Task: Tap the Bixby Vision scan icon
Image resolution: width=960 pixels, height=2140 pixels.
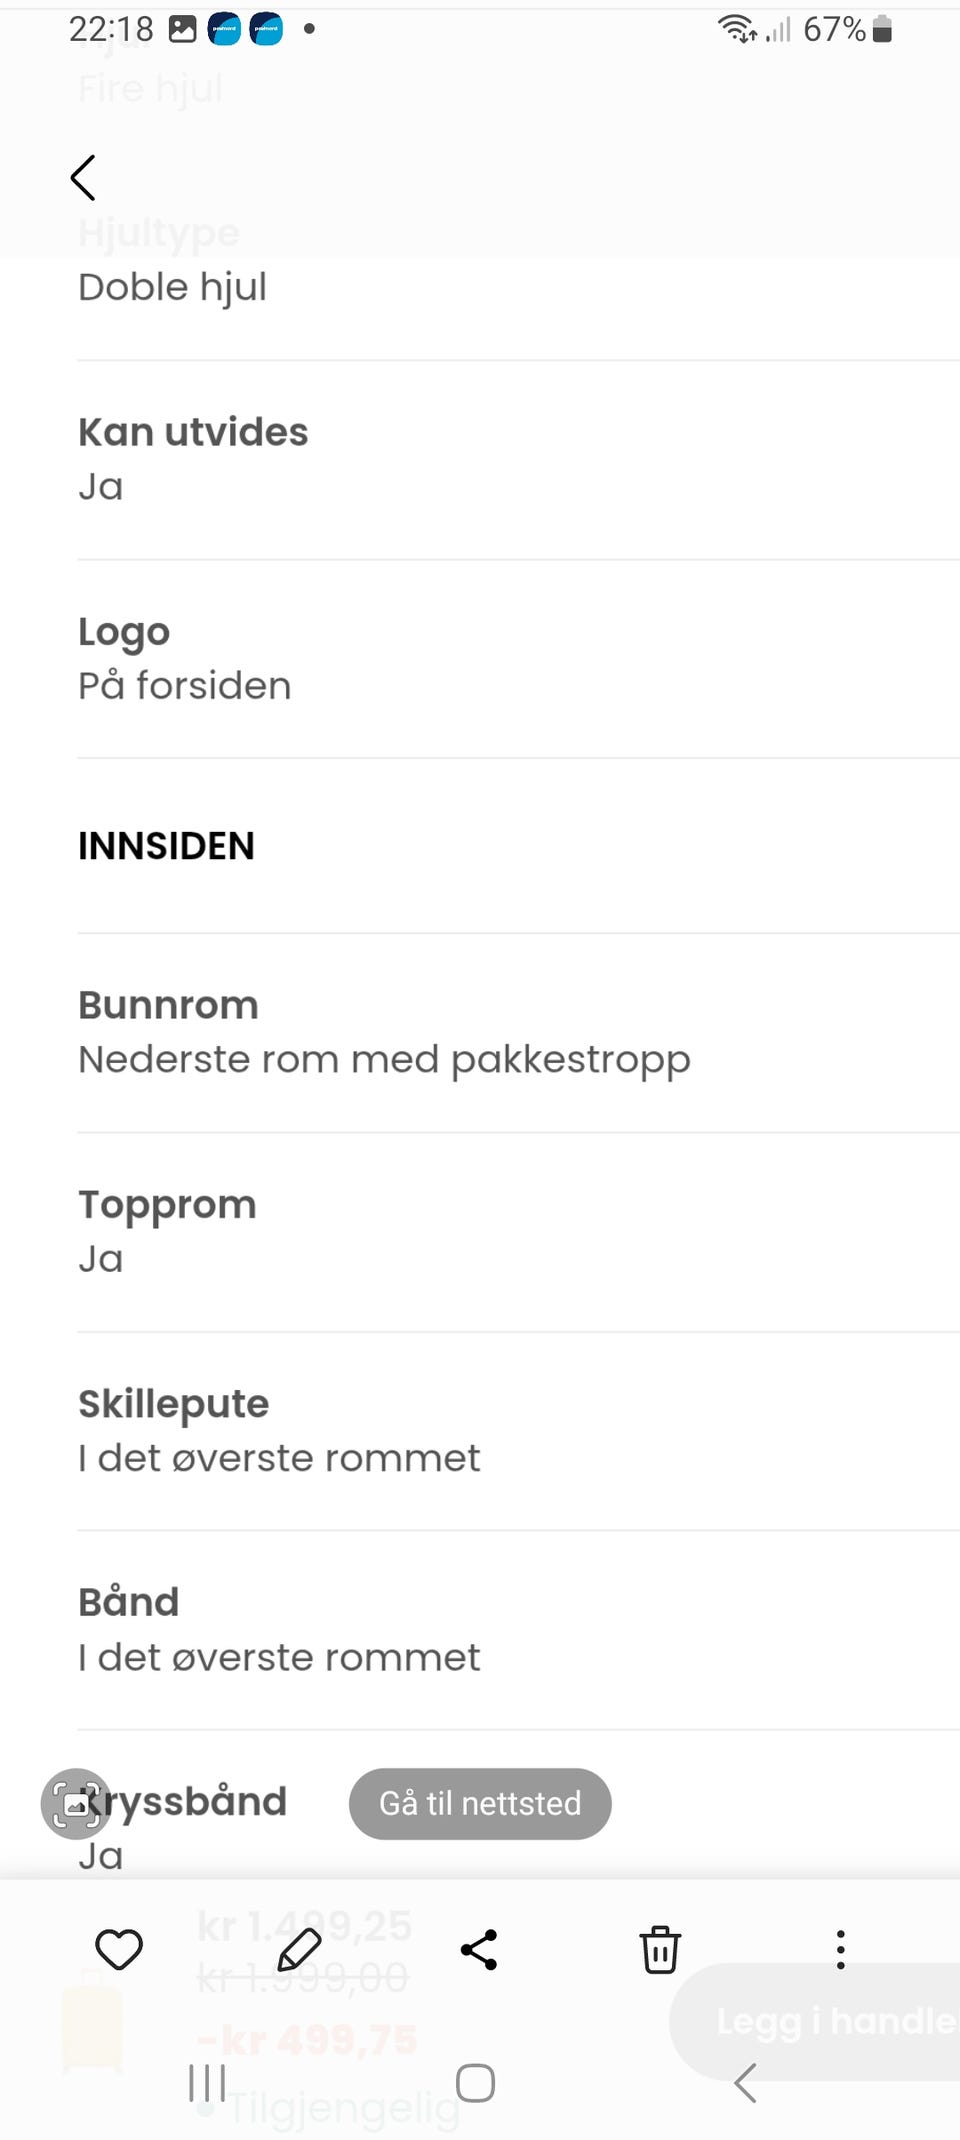Action: click(76, 1804)
